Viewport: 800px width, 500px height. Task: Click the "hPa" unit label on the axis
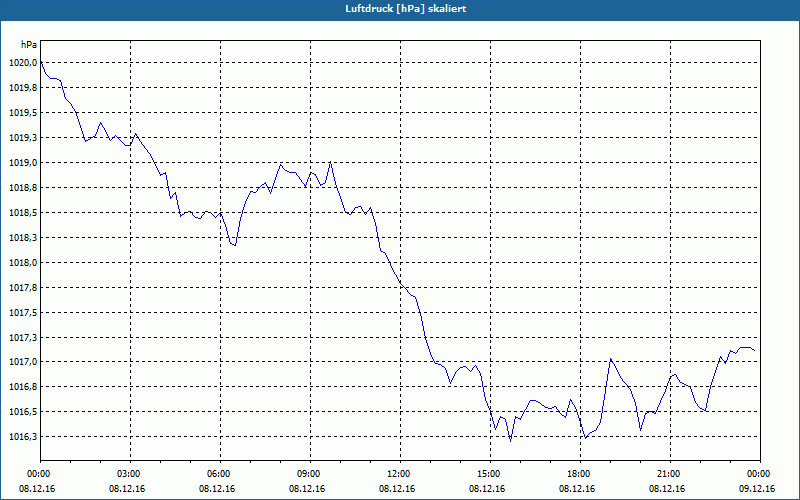coord(29,45)
